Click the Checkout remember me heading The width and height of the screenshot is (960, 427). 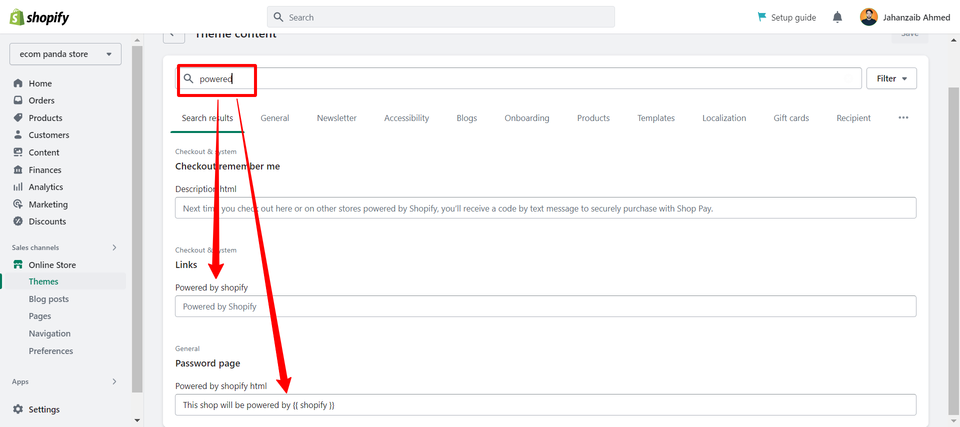pyautogui.click(x=228, y=166)
